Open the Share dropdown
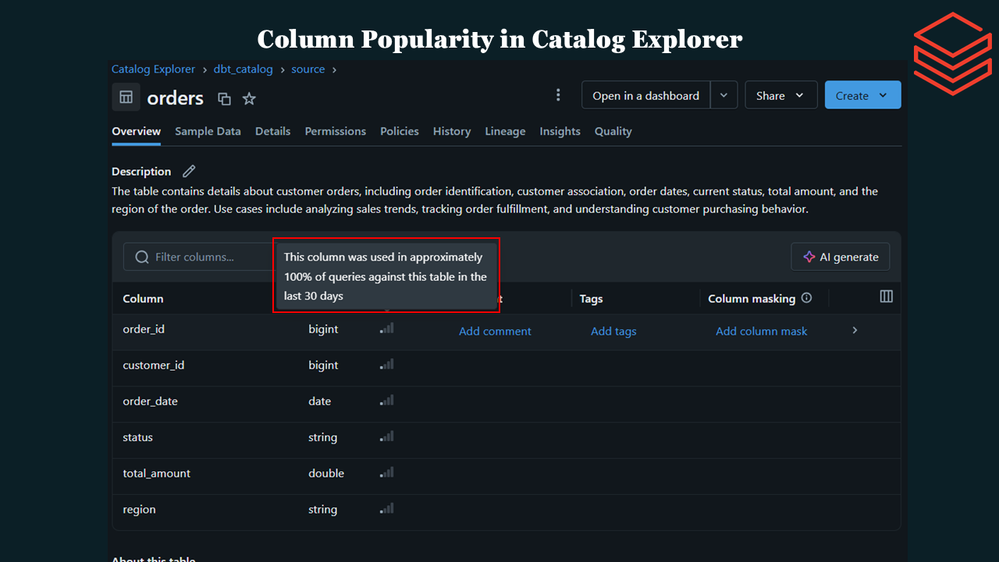The width and height of the screenshot is (999, 562). point(780,95)
